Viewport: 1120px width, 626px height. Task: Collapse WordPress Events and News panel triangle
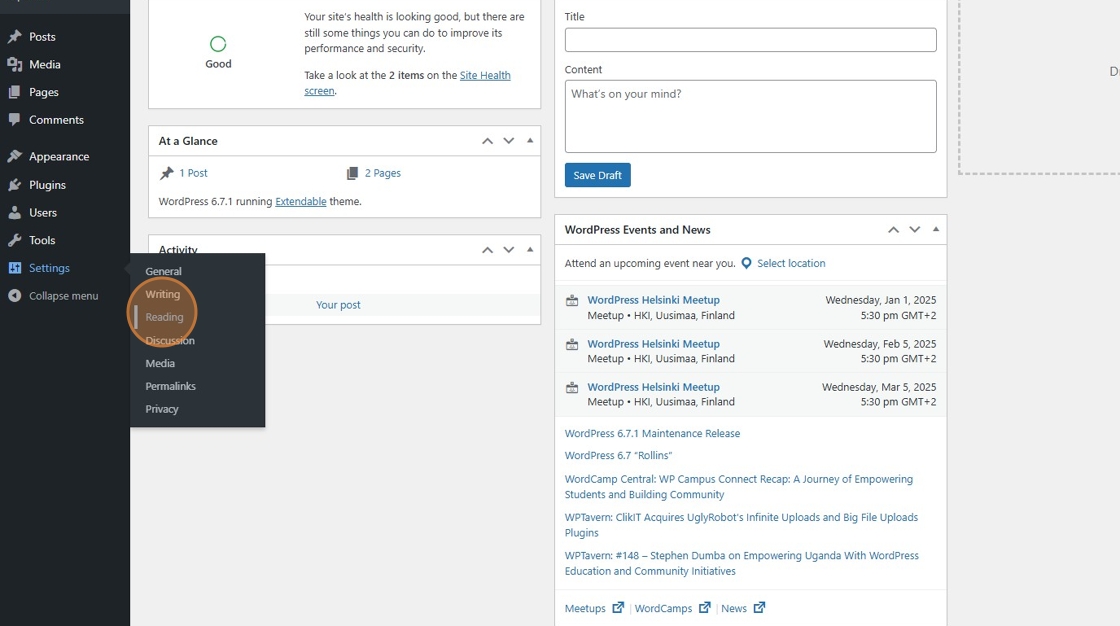[936, 229]
